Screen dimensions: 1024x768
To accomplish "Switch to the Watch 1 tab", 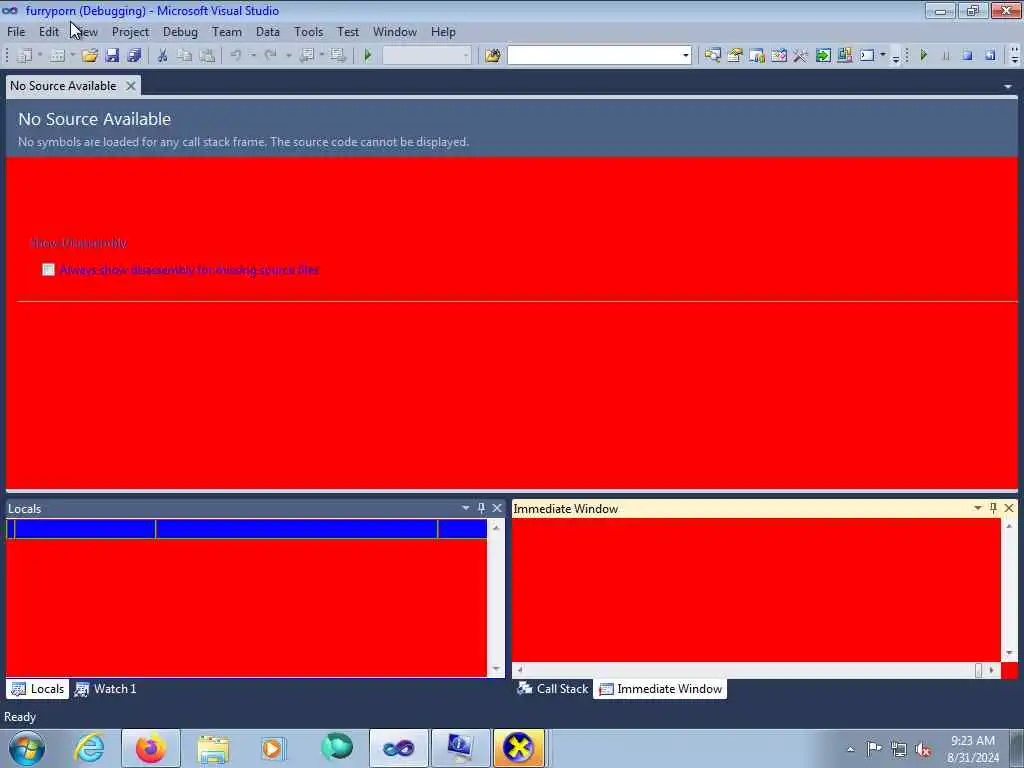I will coord(106,688).
